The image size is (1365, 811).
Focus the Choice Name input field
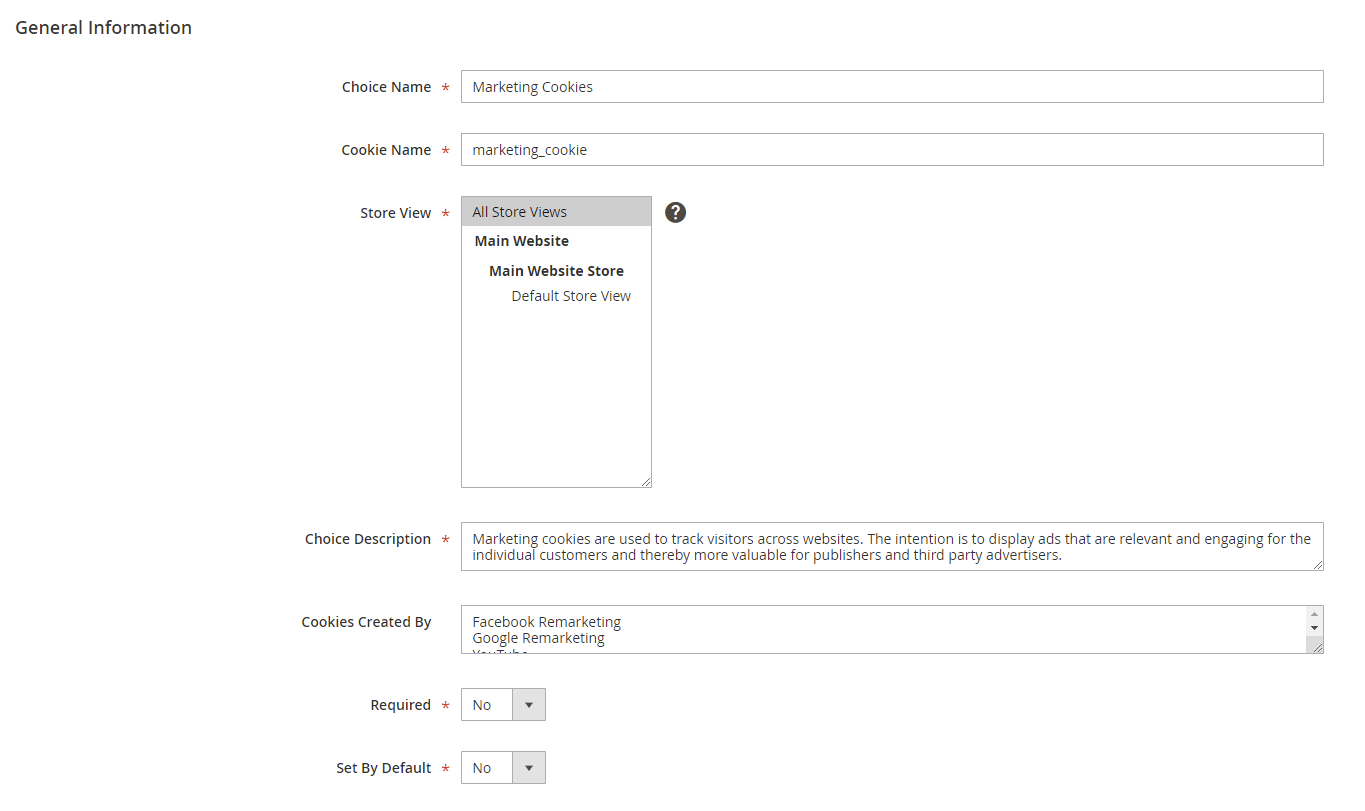tap(891, 87)
